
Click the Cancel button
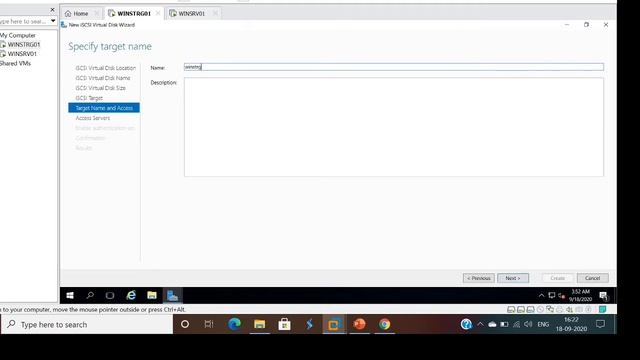[593, 278]
